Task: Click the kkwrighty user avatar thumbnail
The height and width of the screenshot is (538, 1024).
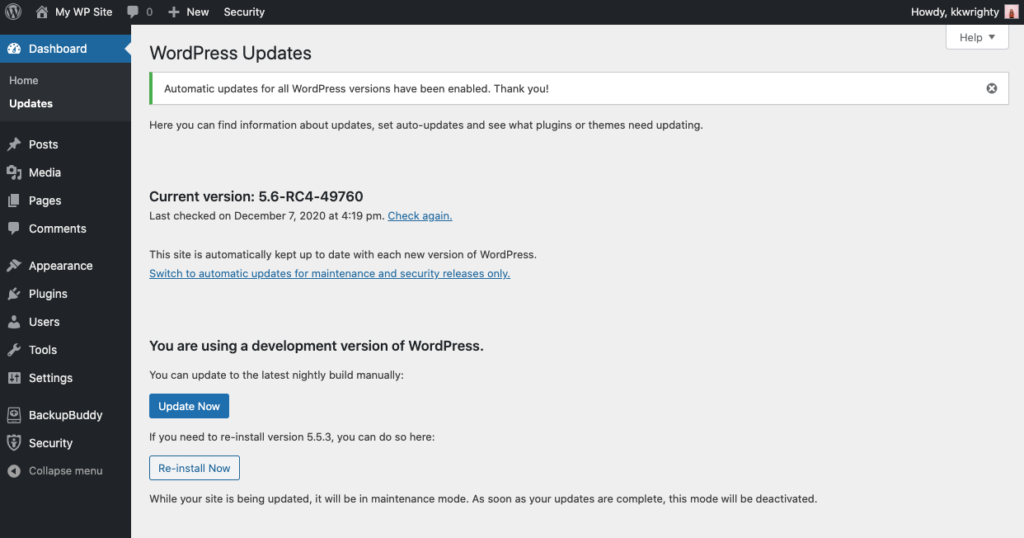Action: point(1012,12)
